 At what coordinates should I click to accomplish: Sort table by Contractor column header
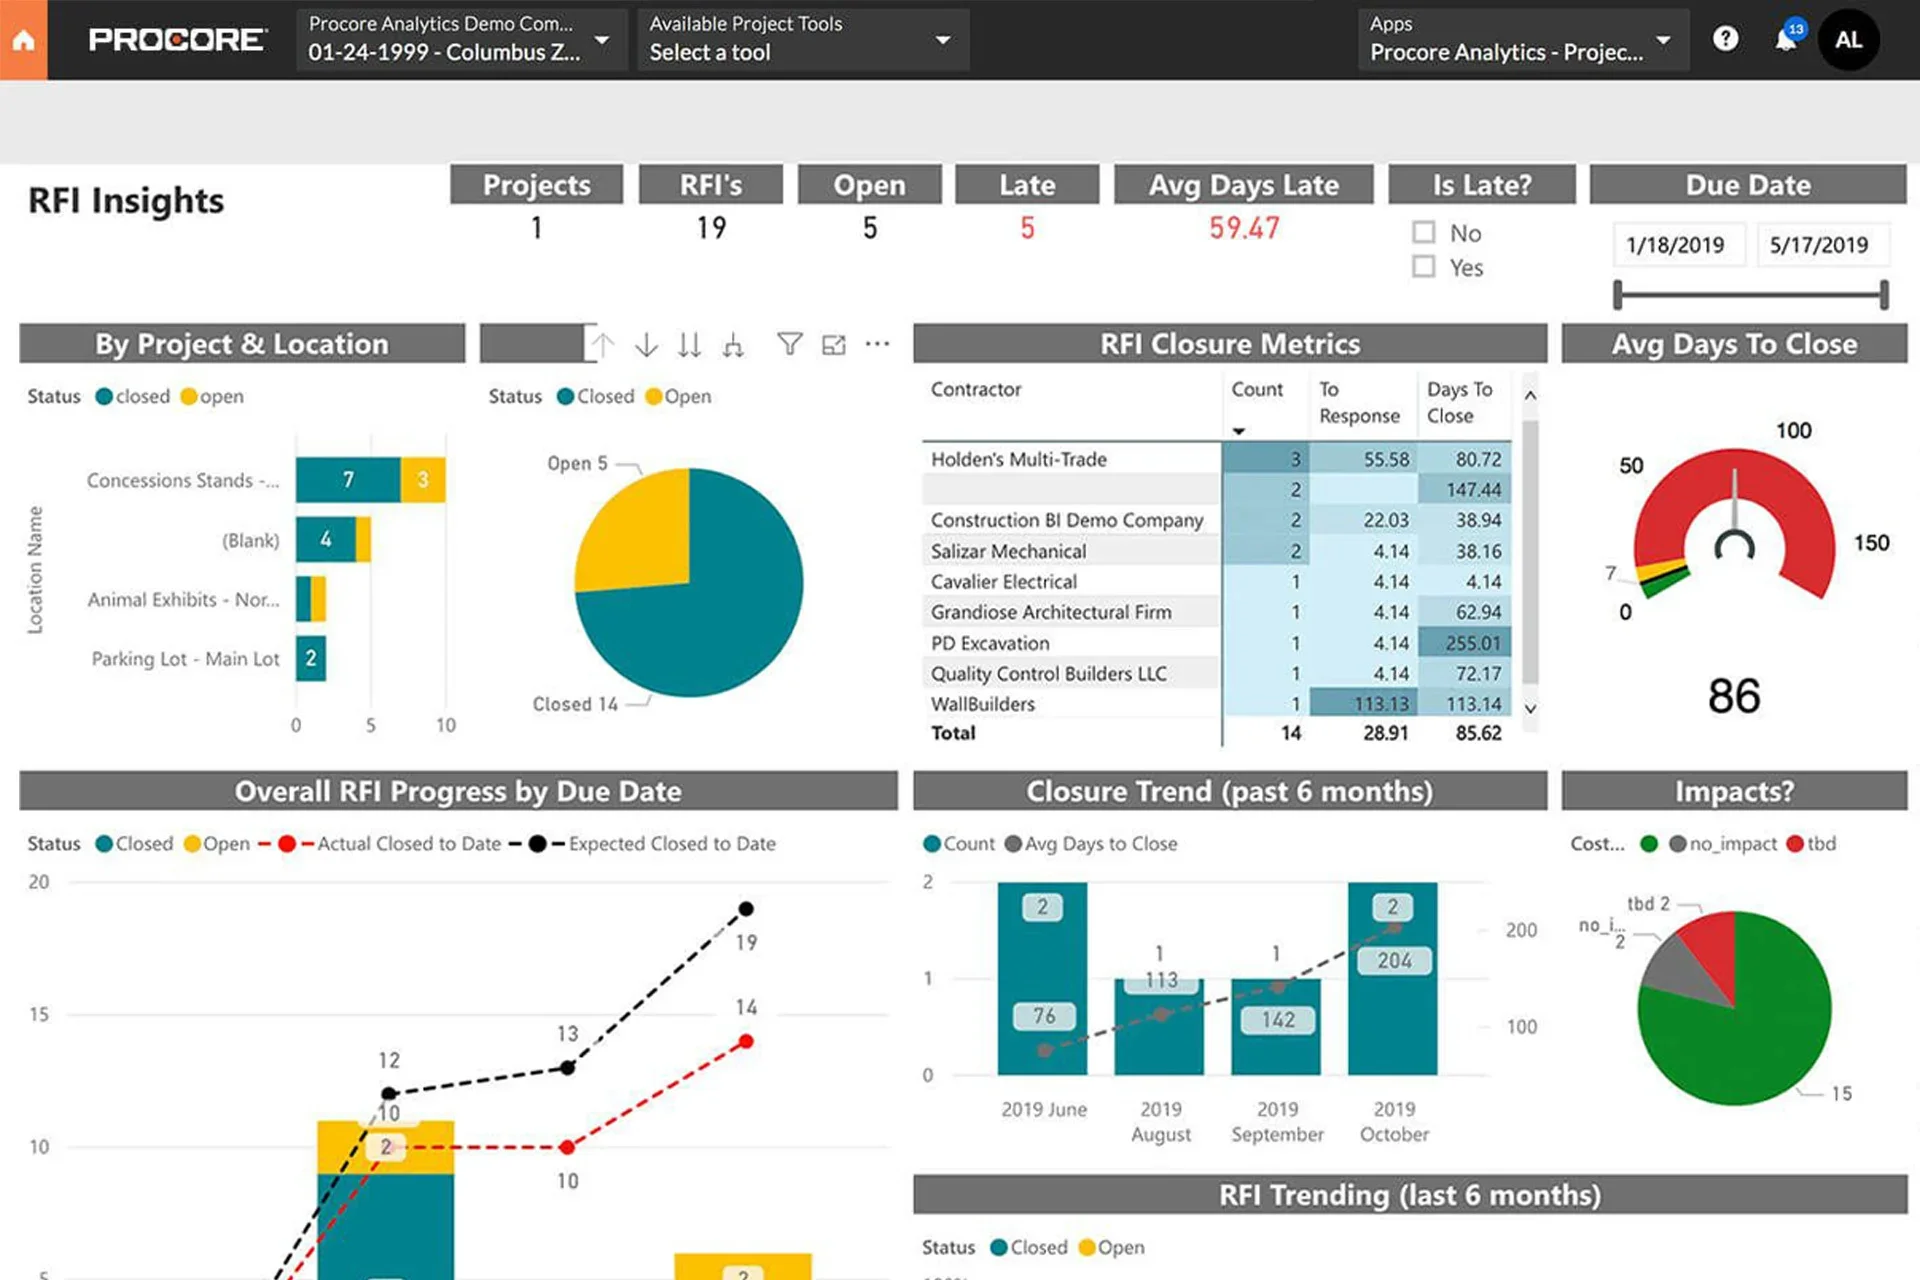pos(976,390)
